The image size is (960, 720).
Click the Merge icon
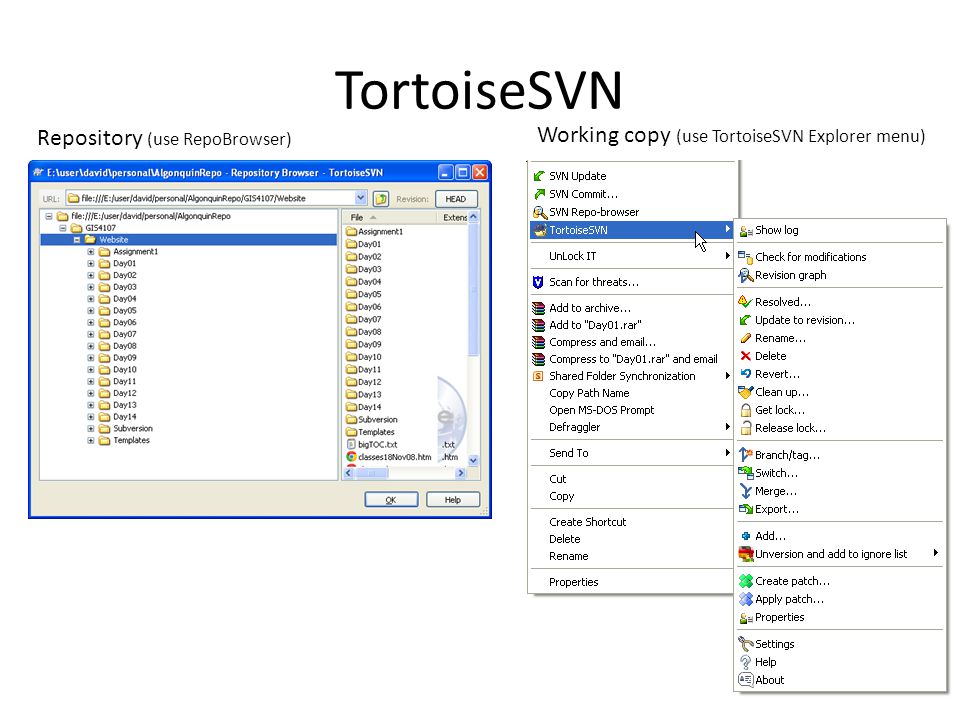pyautogui.click(x=745, y=491)
